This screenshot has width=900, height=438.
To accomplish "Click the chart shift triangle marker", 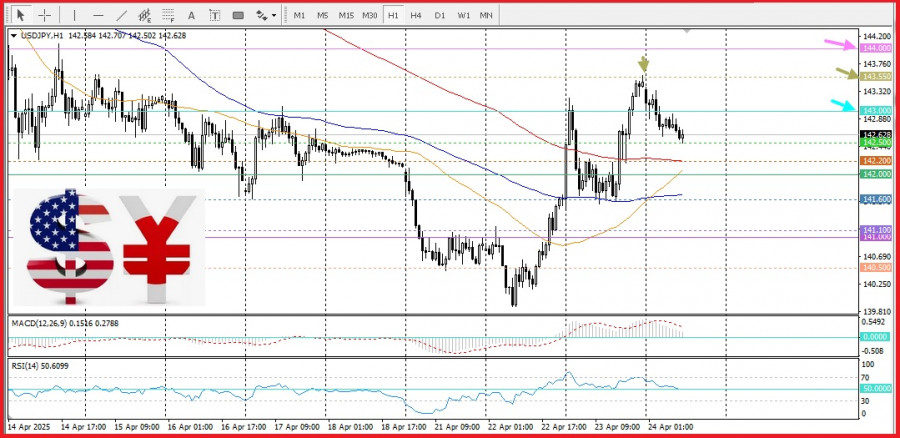I will [686, 32].
